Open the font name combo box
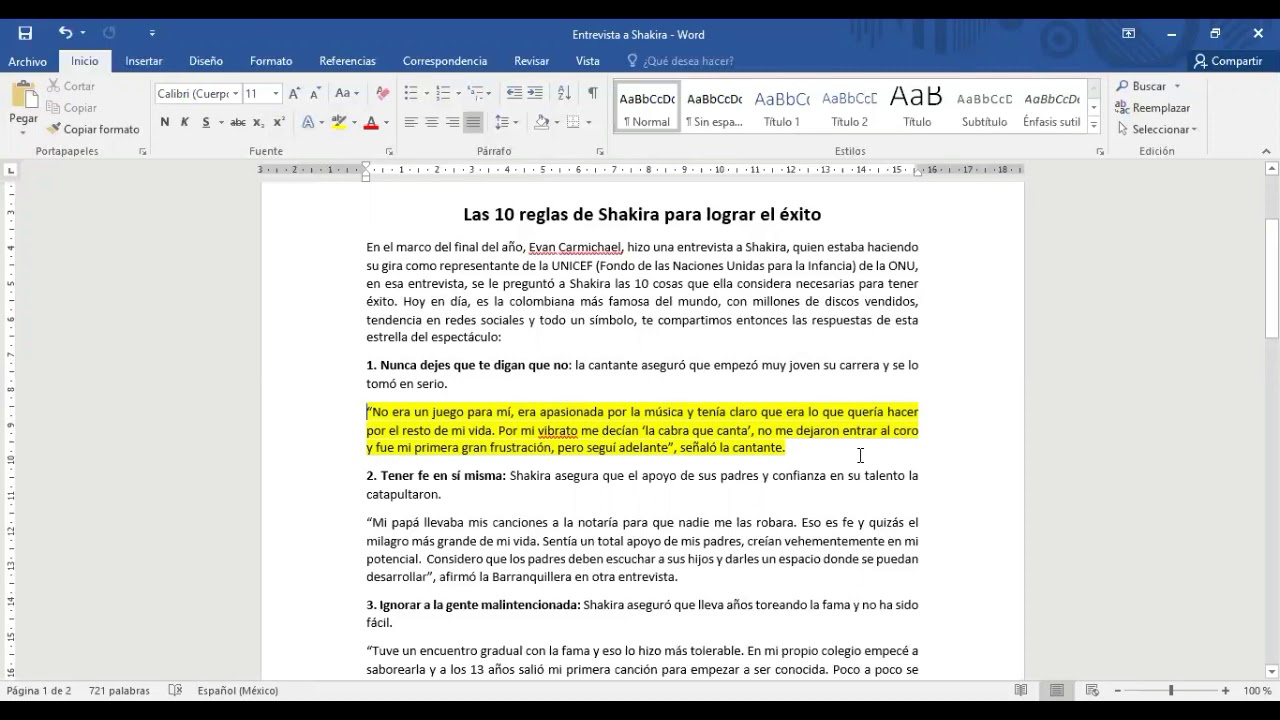Viewport: 1280px width, 720px height. click(198, 93)
